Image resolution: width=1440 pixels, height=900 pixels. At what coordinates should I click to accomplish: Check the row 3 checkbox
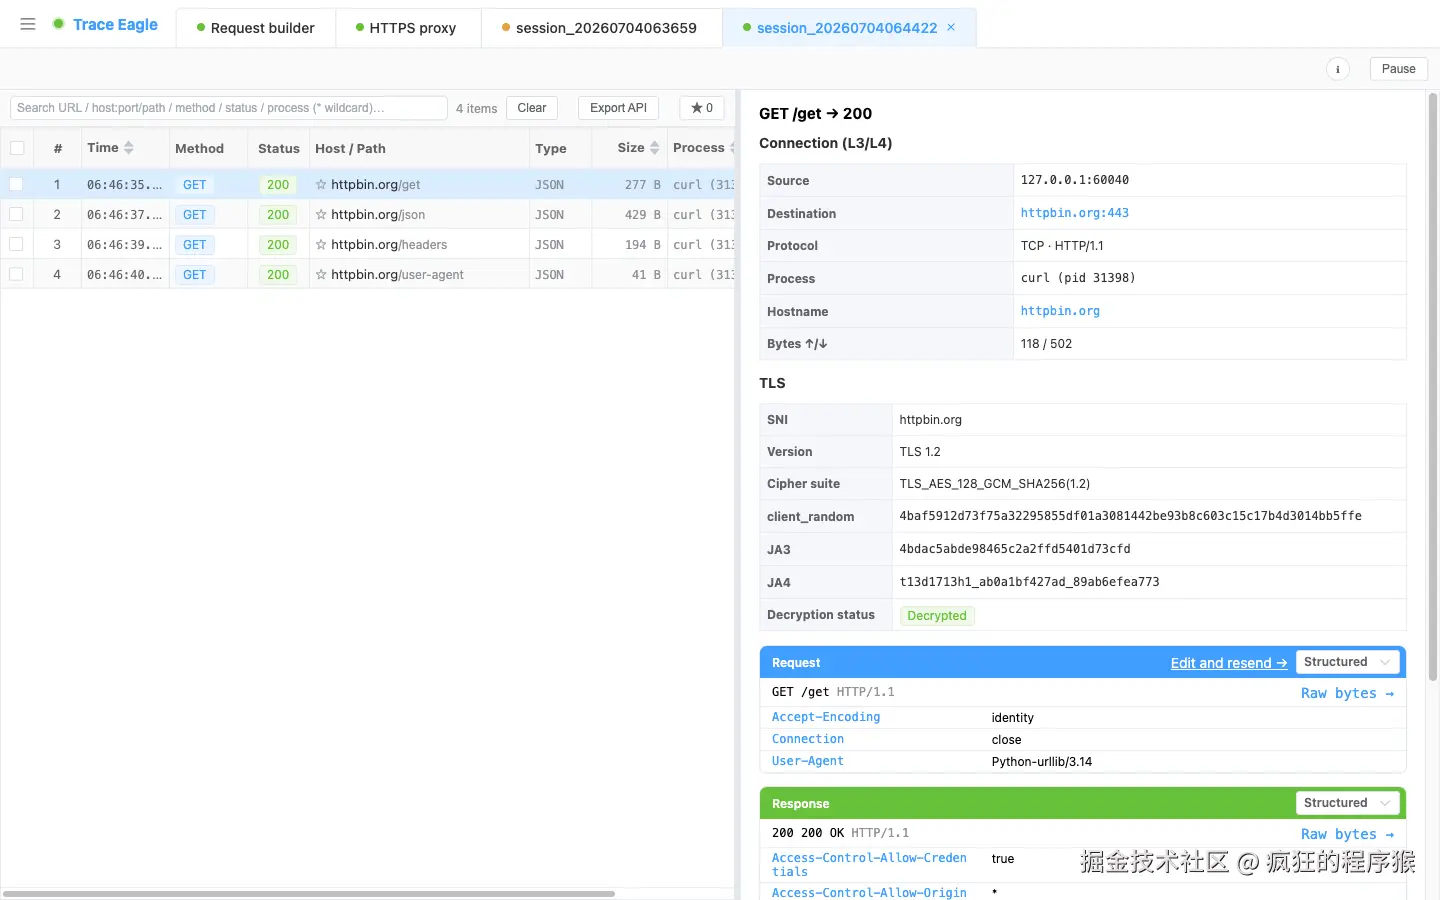pos(16,245)
